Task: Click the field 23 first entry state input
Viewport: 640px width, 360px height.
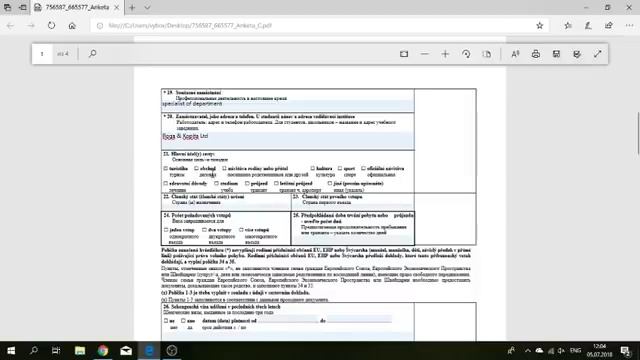Action: point(353,207)
